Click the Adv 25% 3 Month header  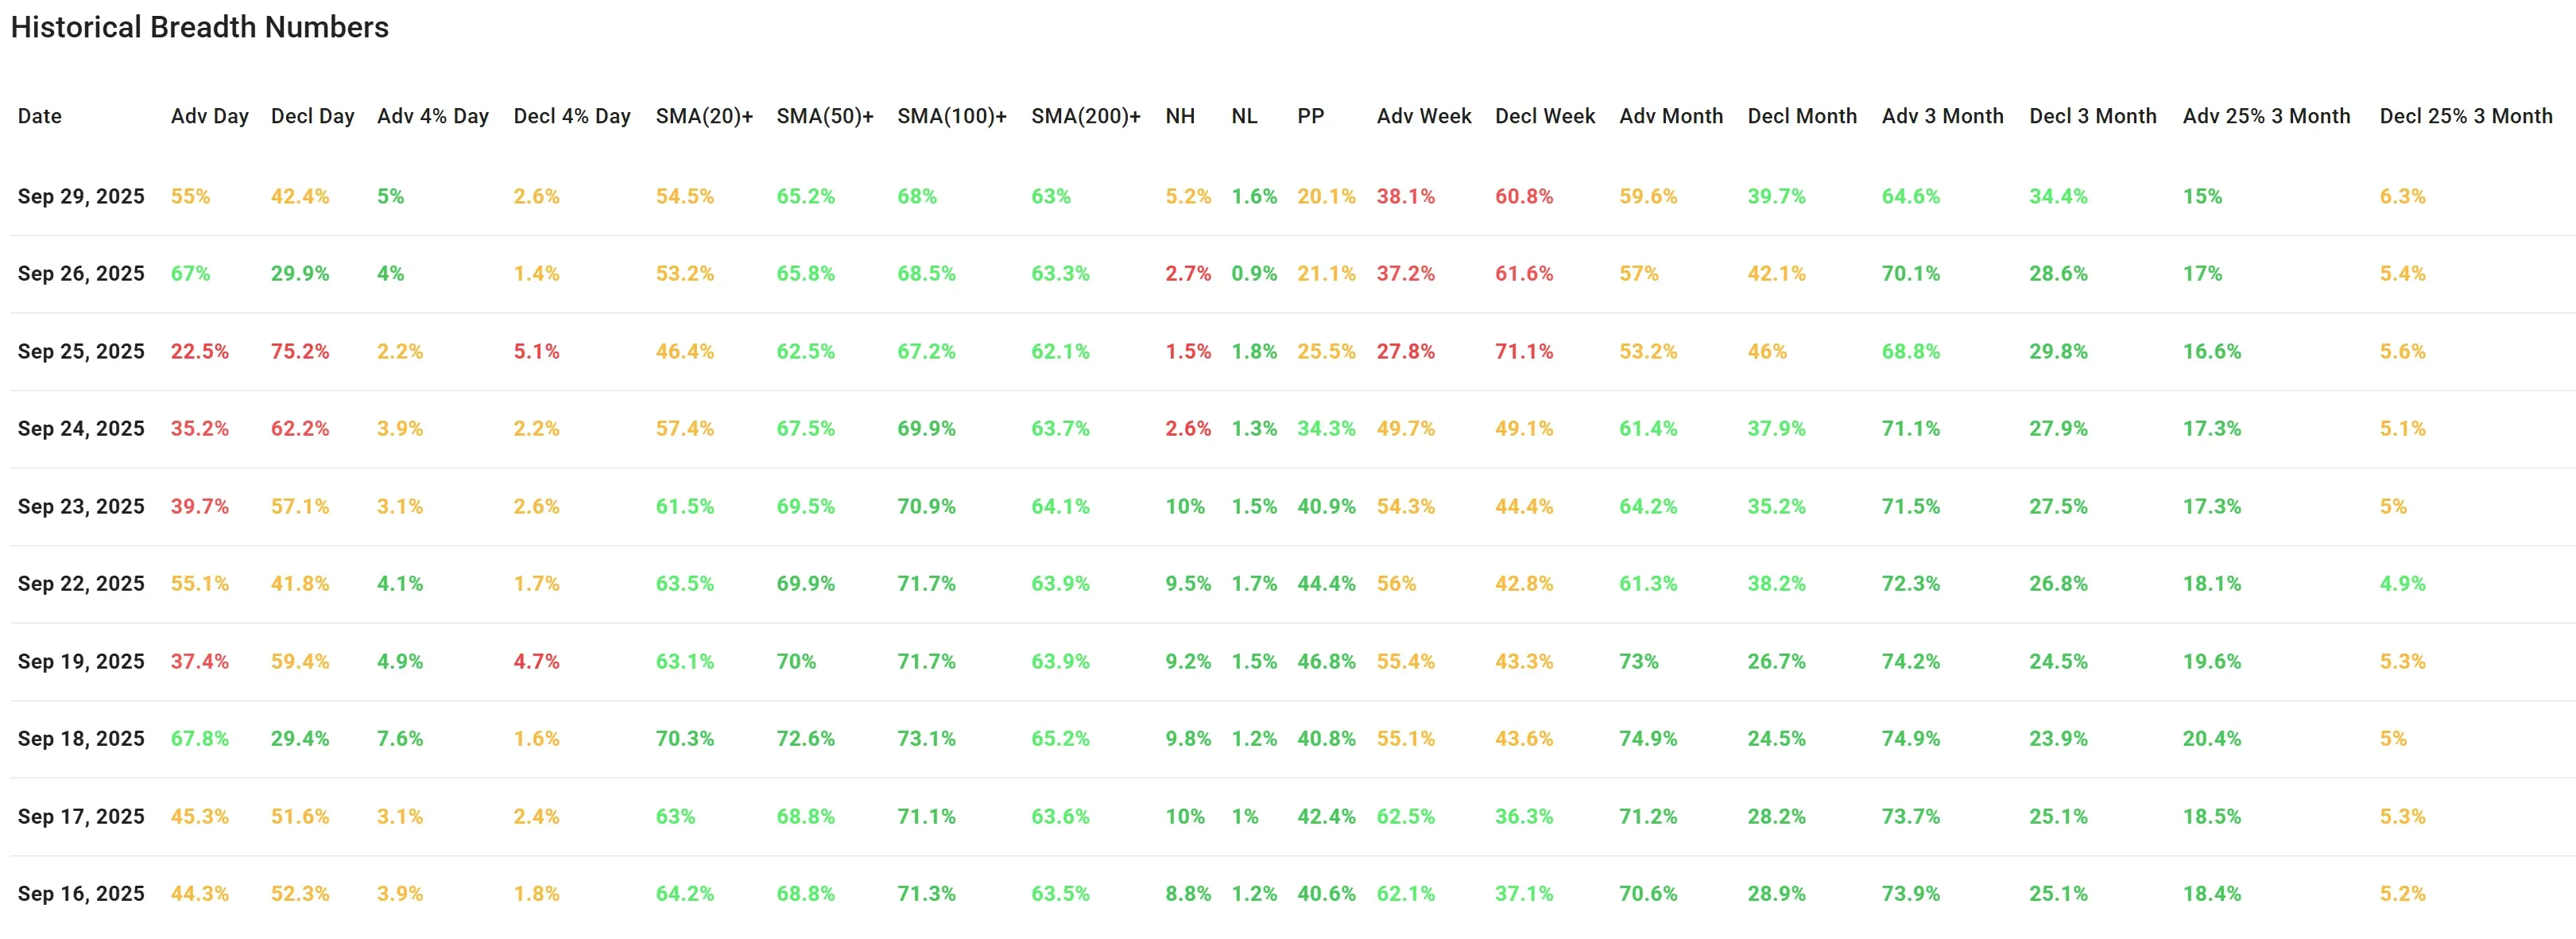[x=2266, y=116]
